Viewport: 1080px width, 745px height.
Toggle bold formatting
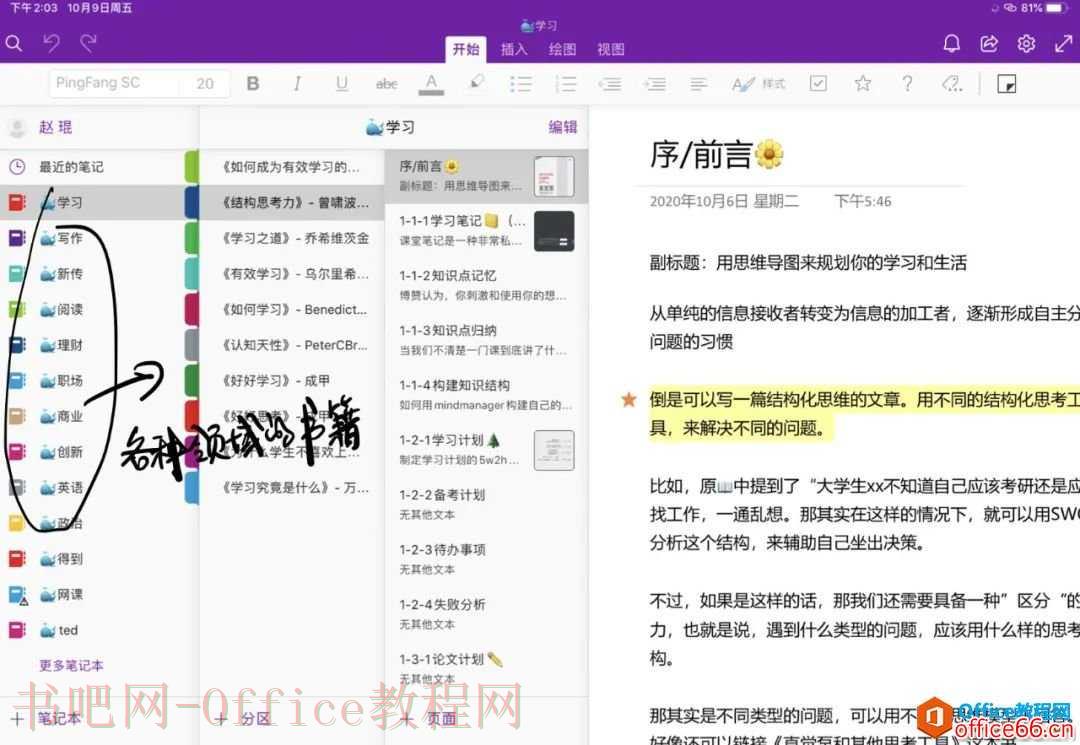point(253,83)
